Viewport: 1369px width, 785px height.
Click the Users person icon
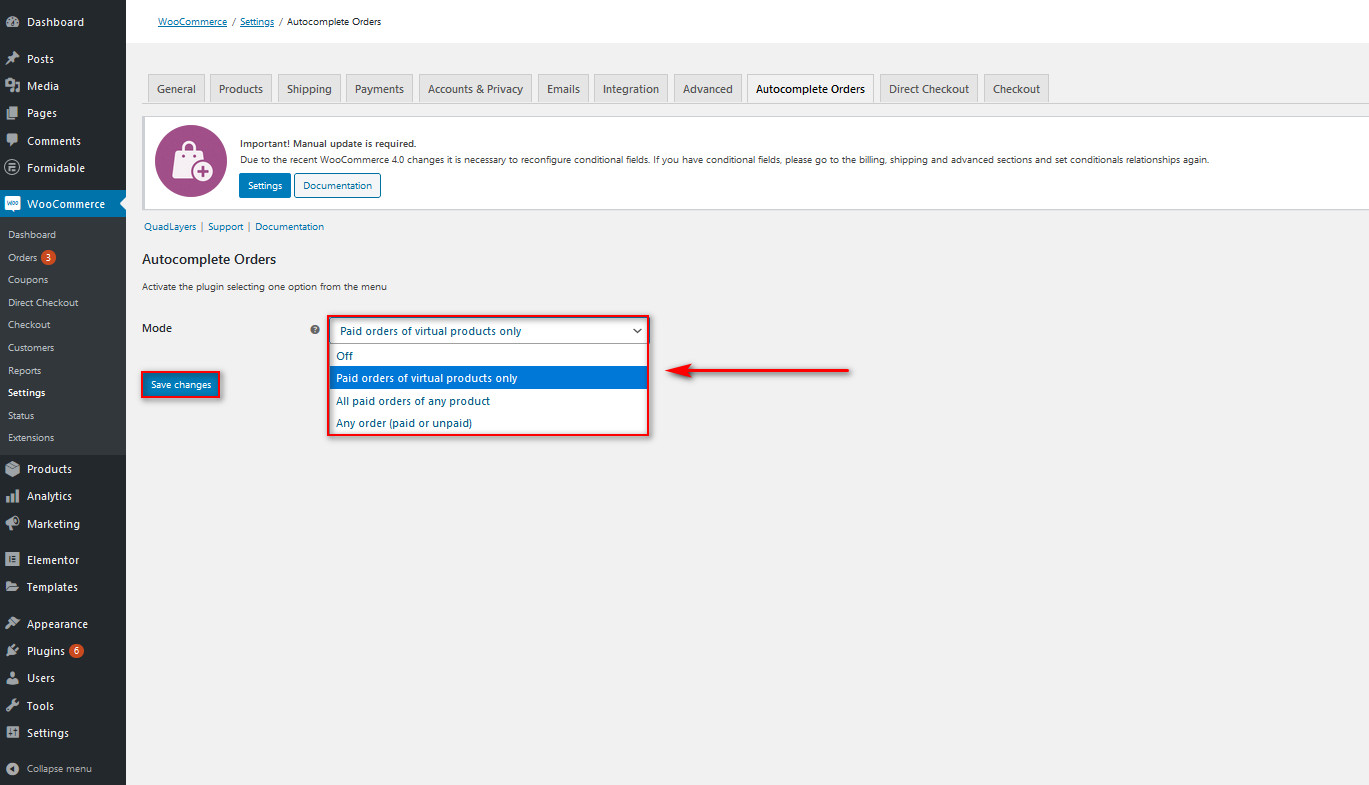13,678
